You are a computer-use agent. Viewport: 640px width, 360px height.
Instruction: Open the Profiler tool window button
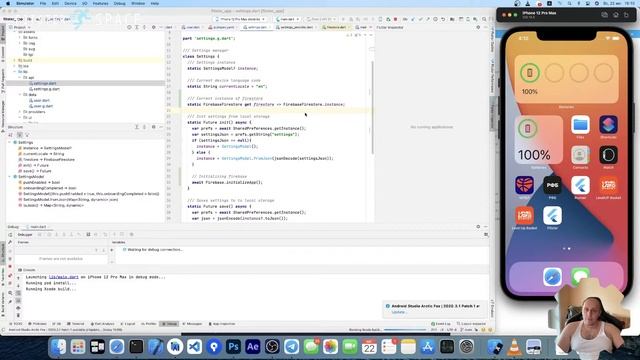point(149,324)
